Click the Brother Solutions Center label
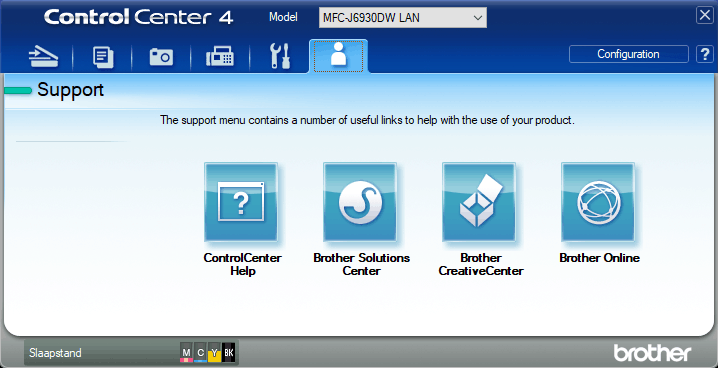The height and width of the screenshot is (368, 718). (361, 264)
